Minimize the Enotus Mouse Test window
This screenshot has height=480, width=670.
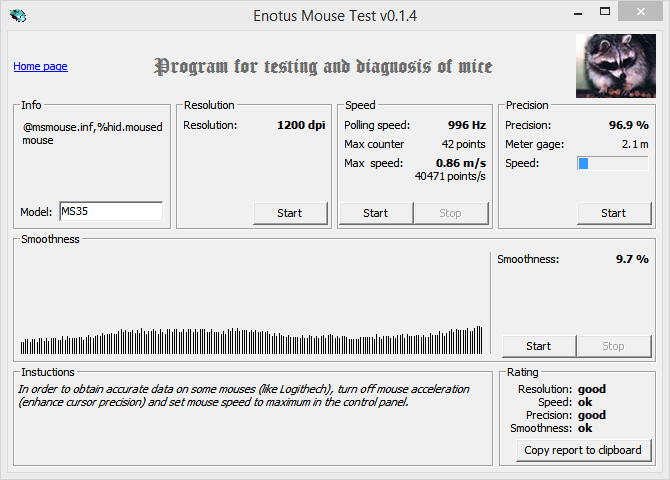[578, 13]
